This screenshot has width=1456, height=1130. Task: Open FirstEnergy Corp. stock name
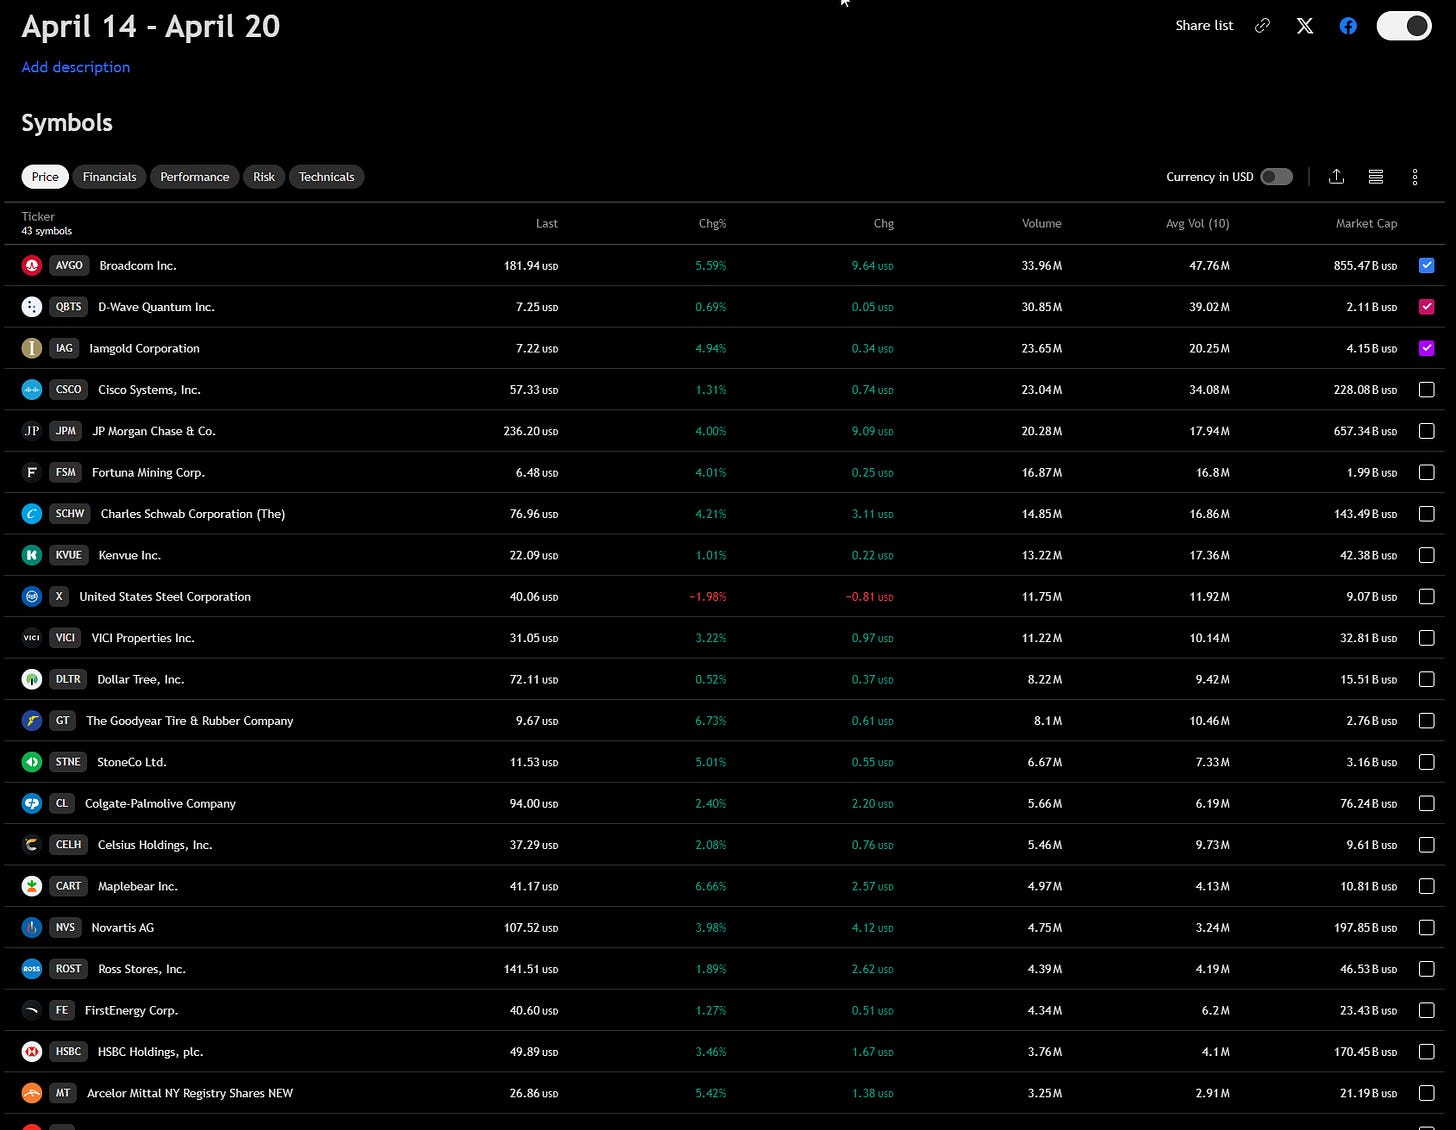pyautogui.click(x=131, y=1011)
